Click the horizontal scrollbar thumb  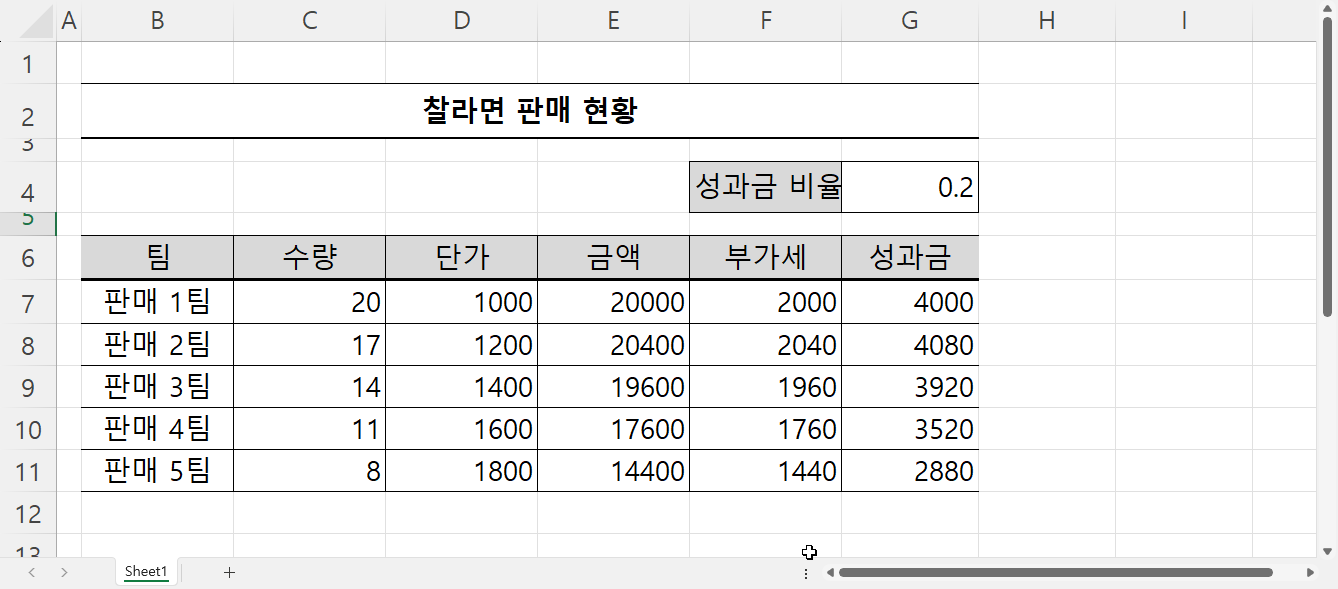click(1055, 573)
